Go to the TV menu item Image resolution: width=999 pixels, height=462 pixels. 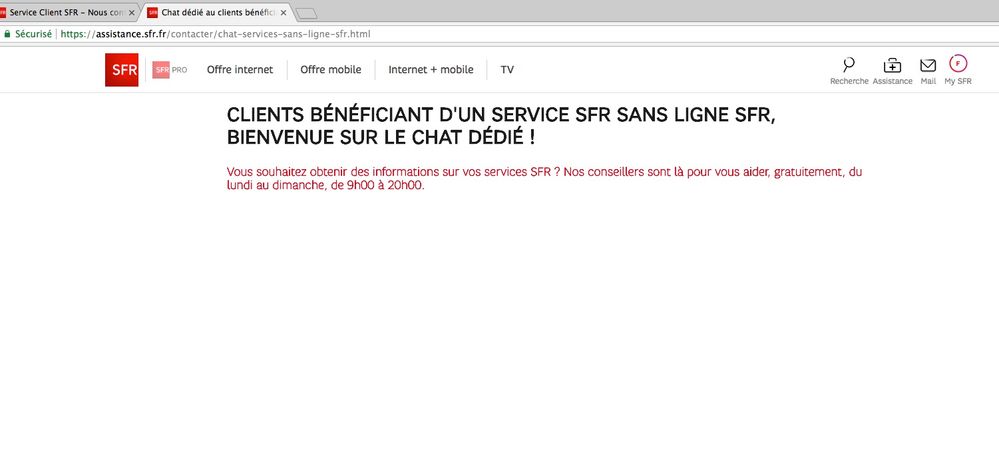(x=507, y=70)
